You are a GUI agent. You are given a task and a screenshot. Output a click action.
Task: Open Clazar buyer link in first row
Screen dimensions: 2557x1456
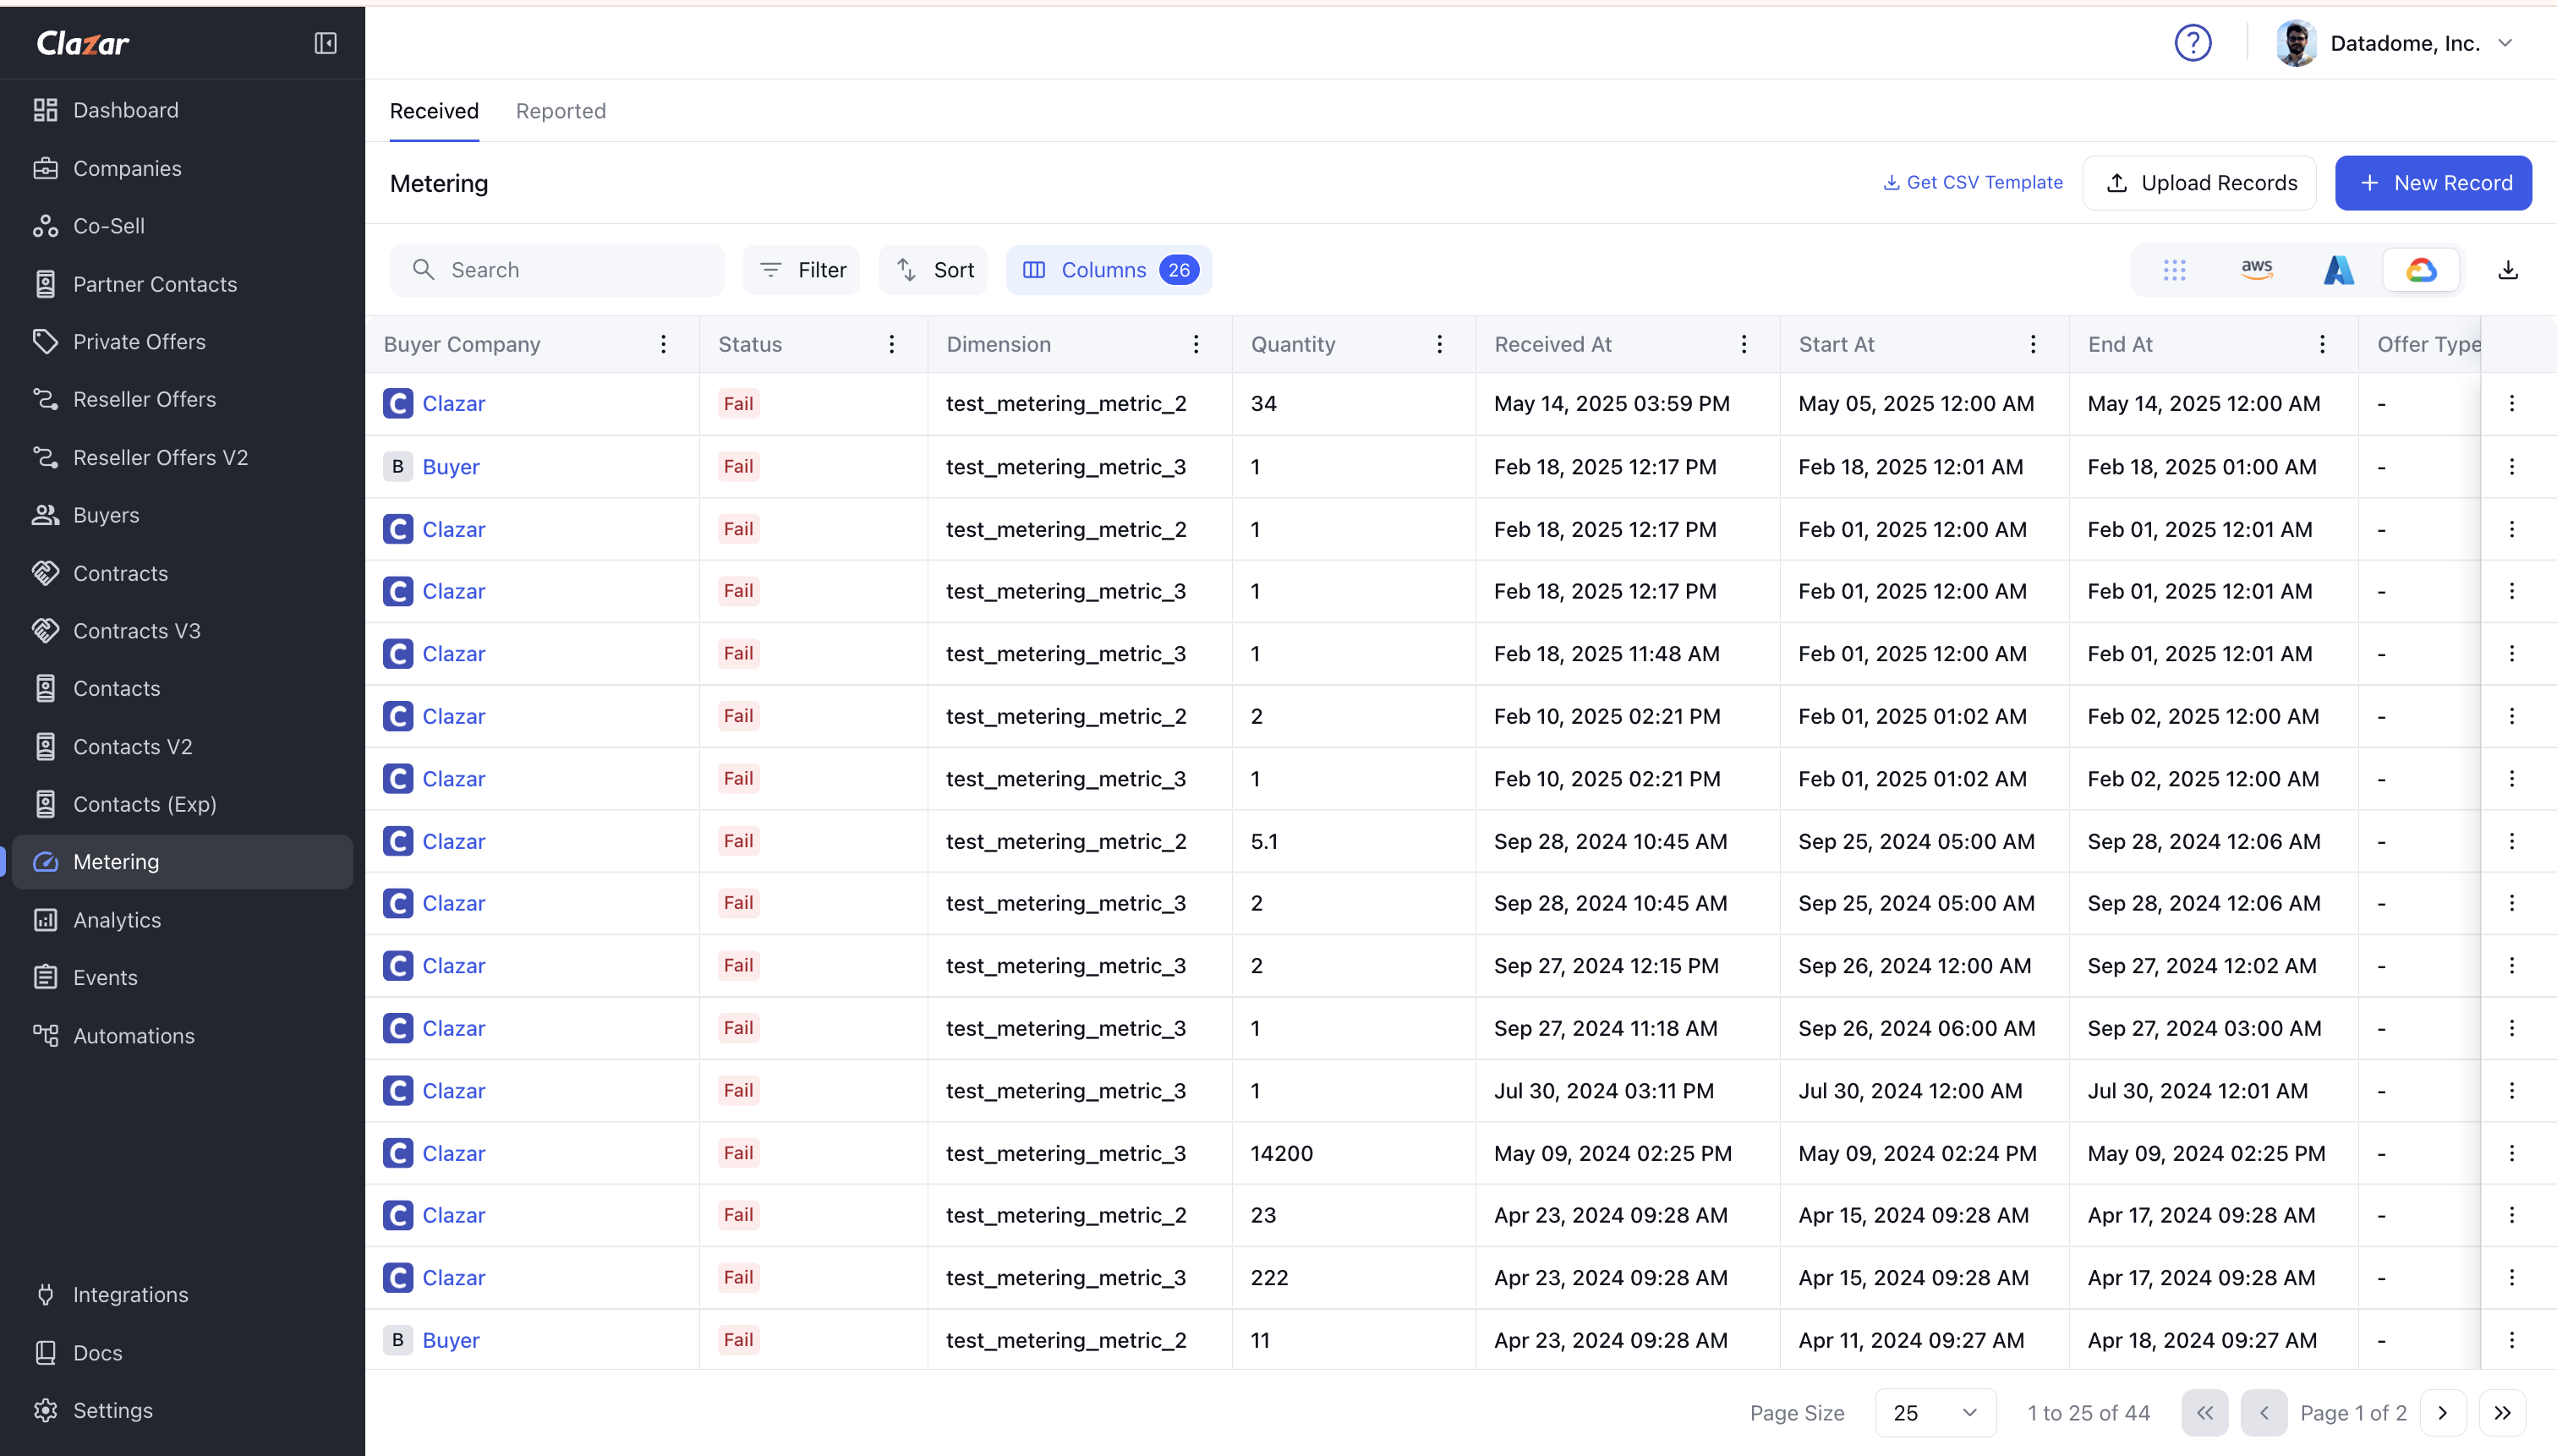pyautogui.click(x=454, y=403)
